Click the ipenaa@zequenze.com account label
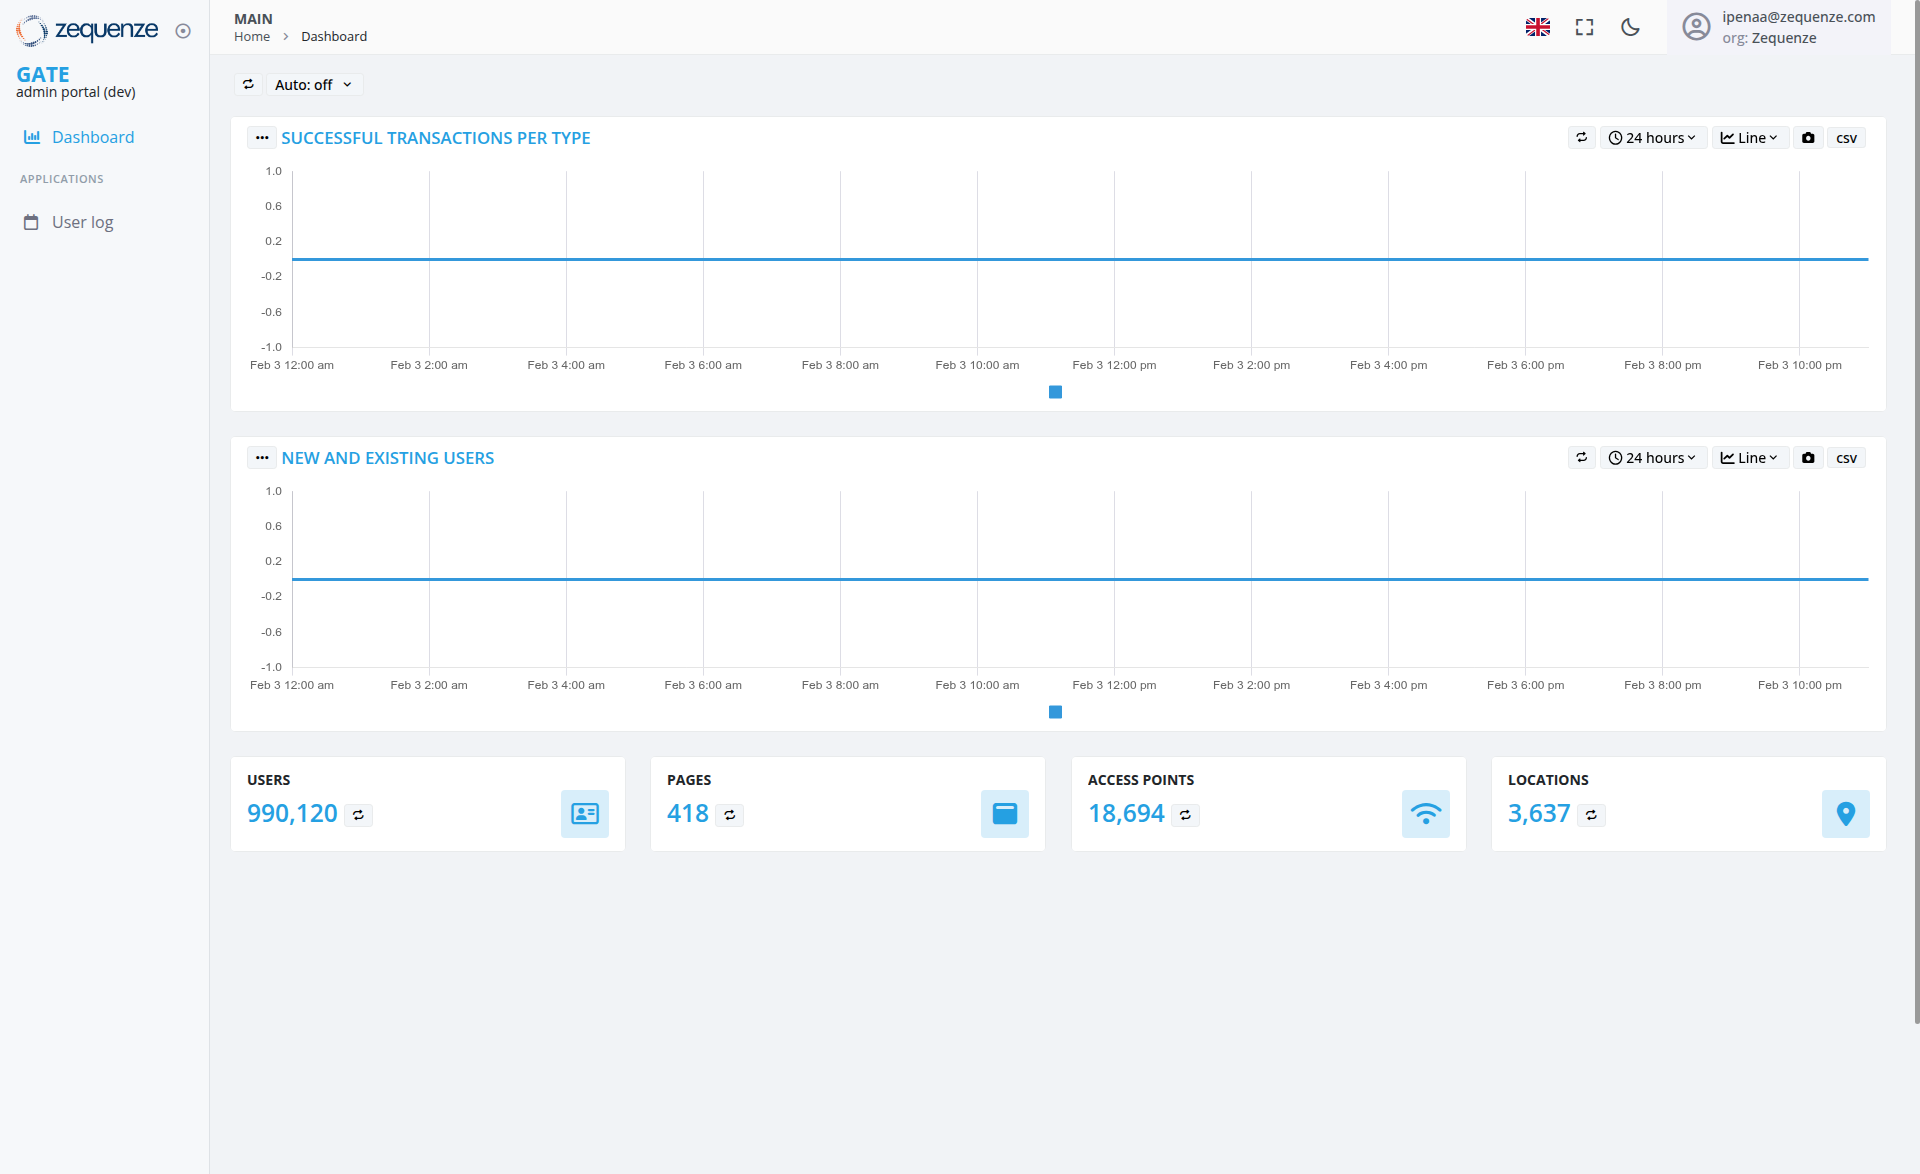This screenshot has height=1174, width=1920. tap(1798, 17)
